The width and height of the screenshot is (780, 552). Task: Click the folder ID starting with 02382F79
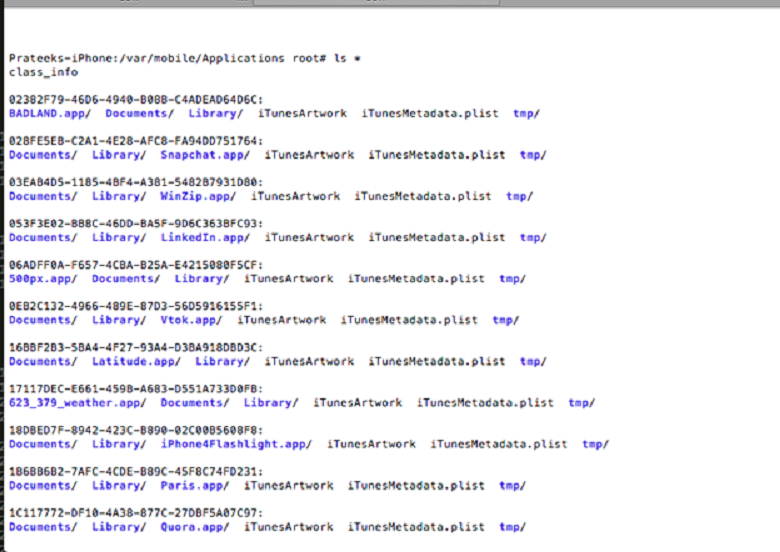click(x=136, y=100)
